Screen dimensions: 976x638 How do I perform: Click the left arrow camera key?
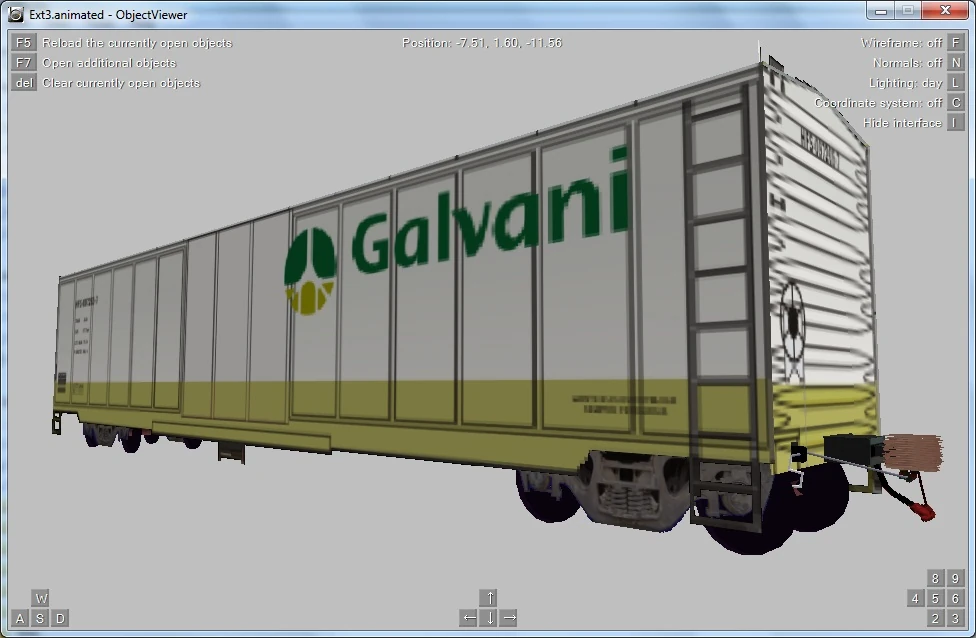click(469, 618)
